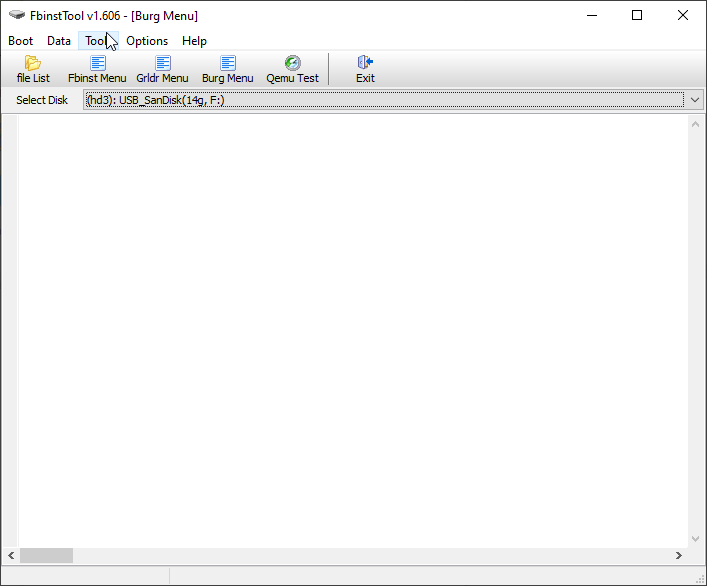Screen dimensions: 707x586
Task: Close the FbinstTool window
Action: coord(683,15)
